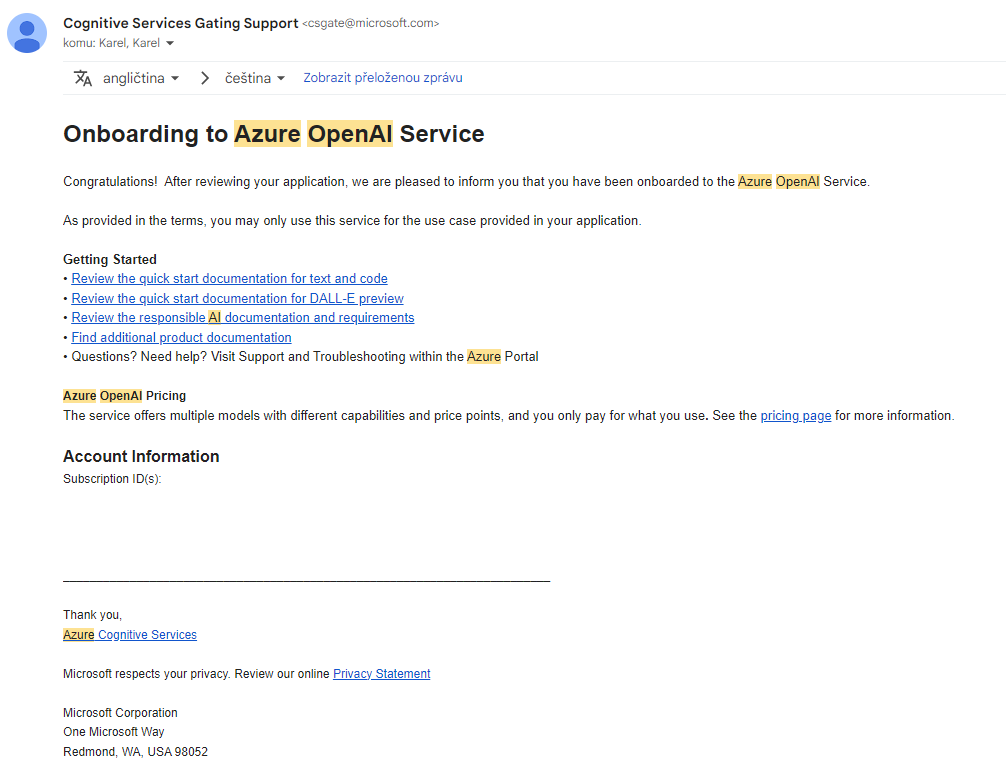Click the Thank you, text

92,614
